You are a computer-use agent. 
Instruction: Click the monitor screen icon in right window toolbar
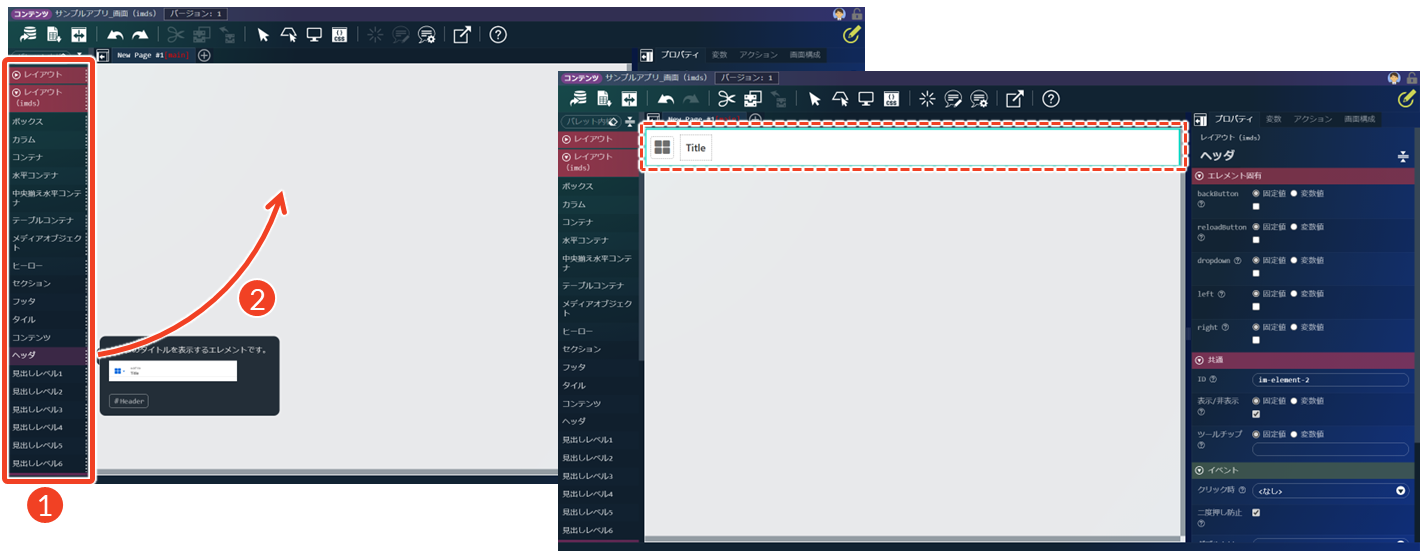click(866, 98)
